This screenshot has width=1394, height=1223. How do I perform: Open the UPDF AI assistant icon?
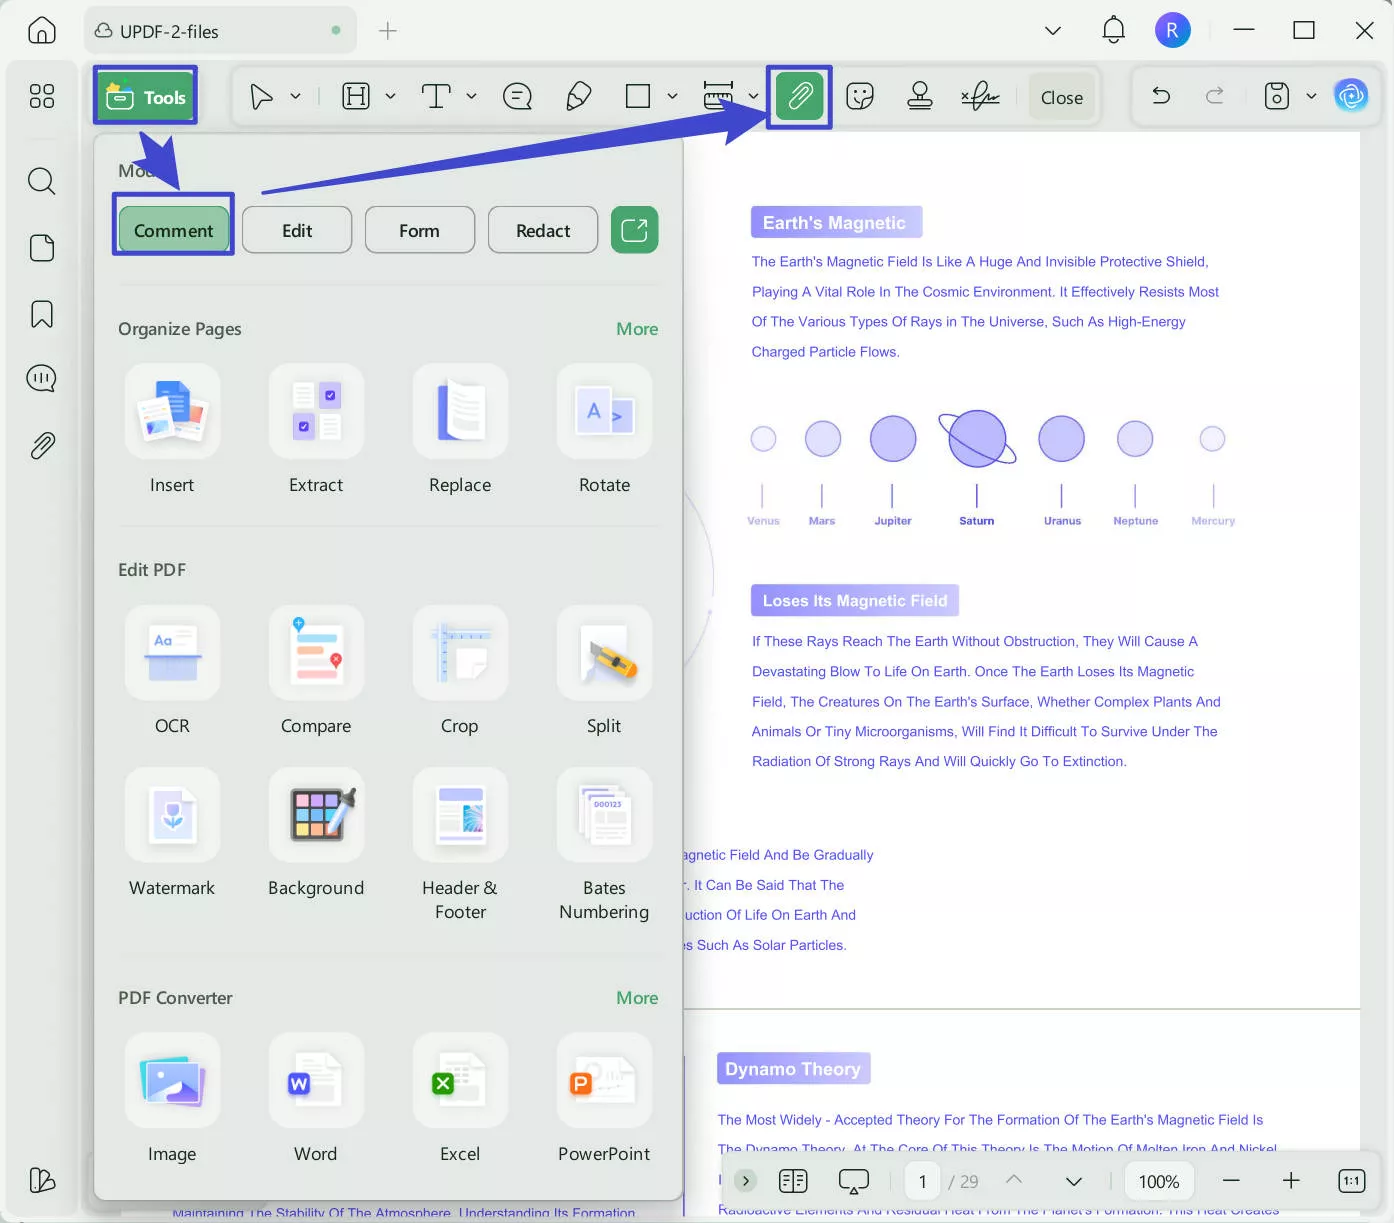click(x=1351, y=97)
